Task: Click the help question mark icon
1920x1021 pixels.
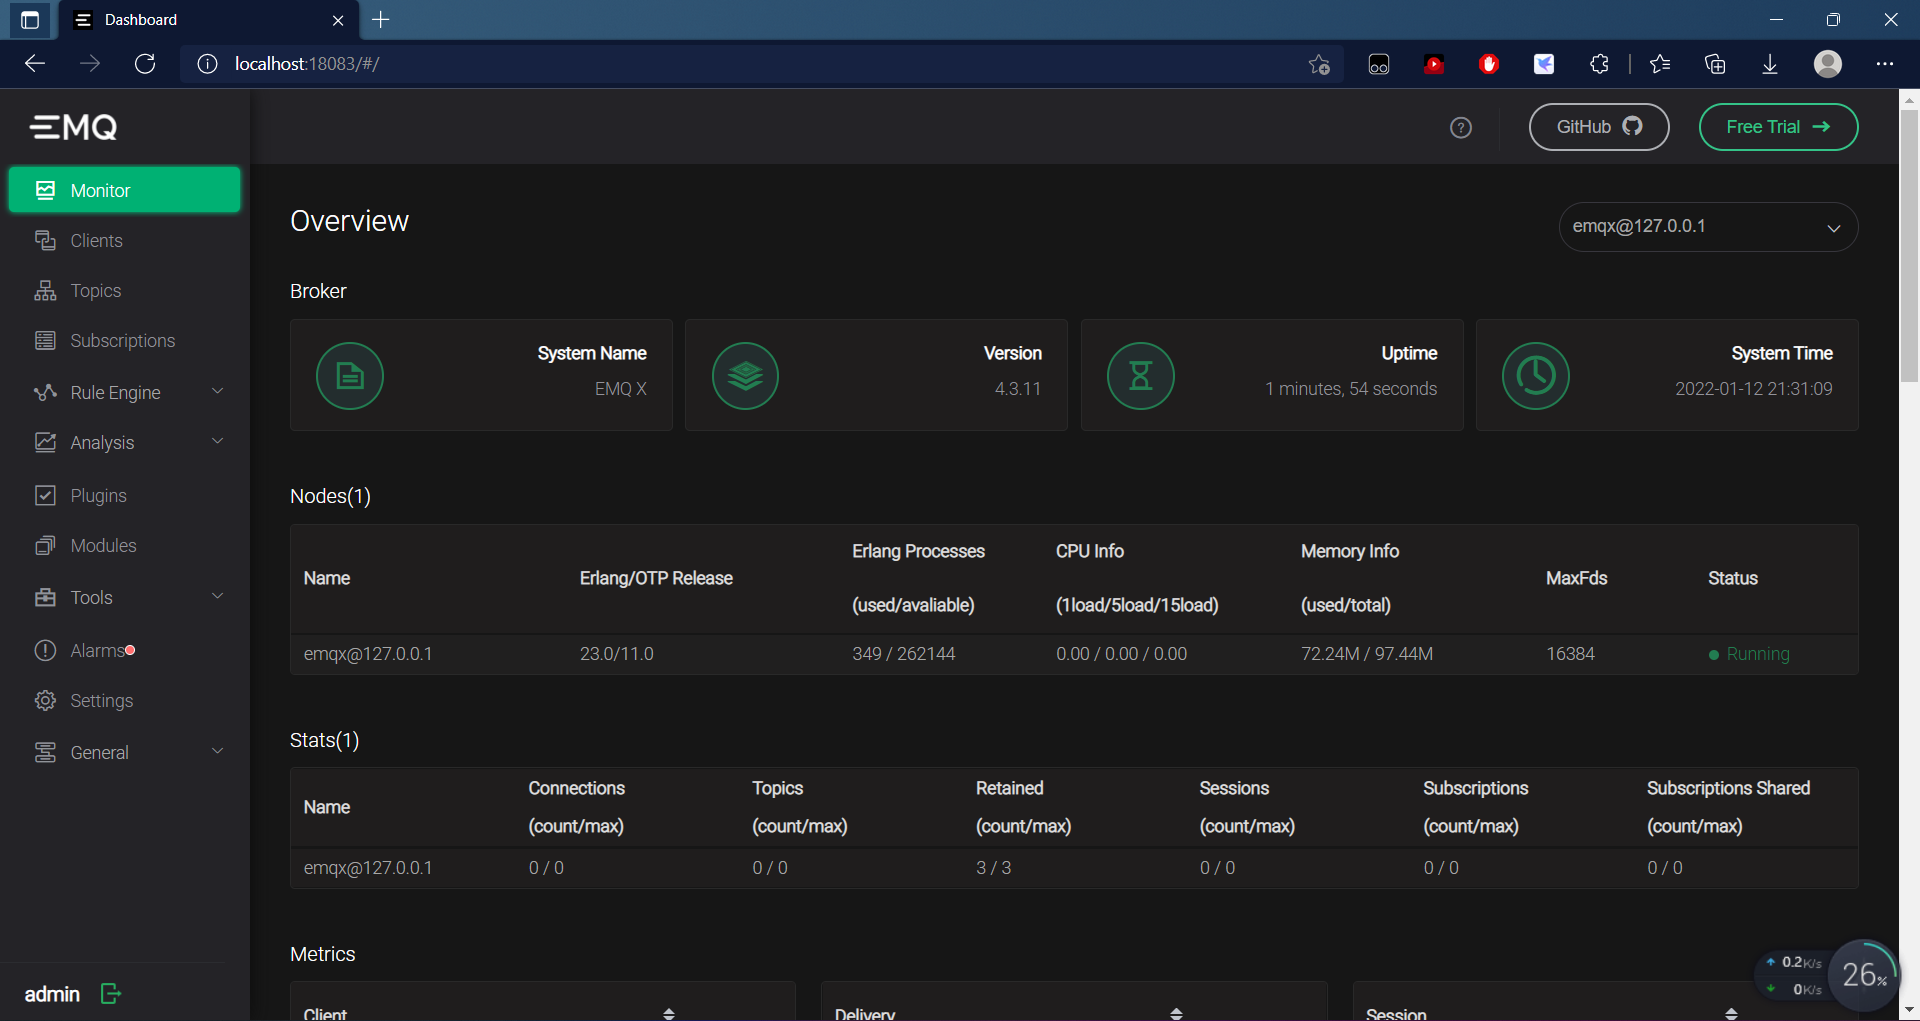Action: click(x=1461, y=128)
